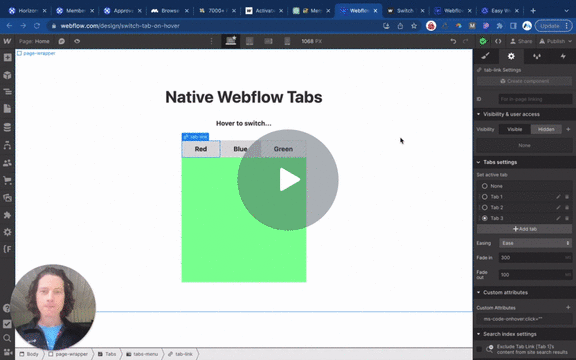Click the Fade in duration field
This screenshot has height=360, width=576.
(x=535, y=258)
